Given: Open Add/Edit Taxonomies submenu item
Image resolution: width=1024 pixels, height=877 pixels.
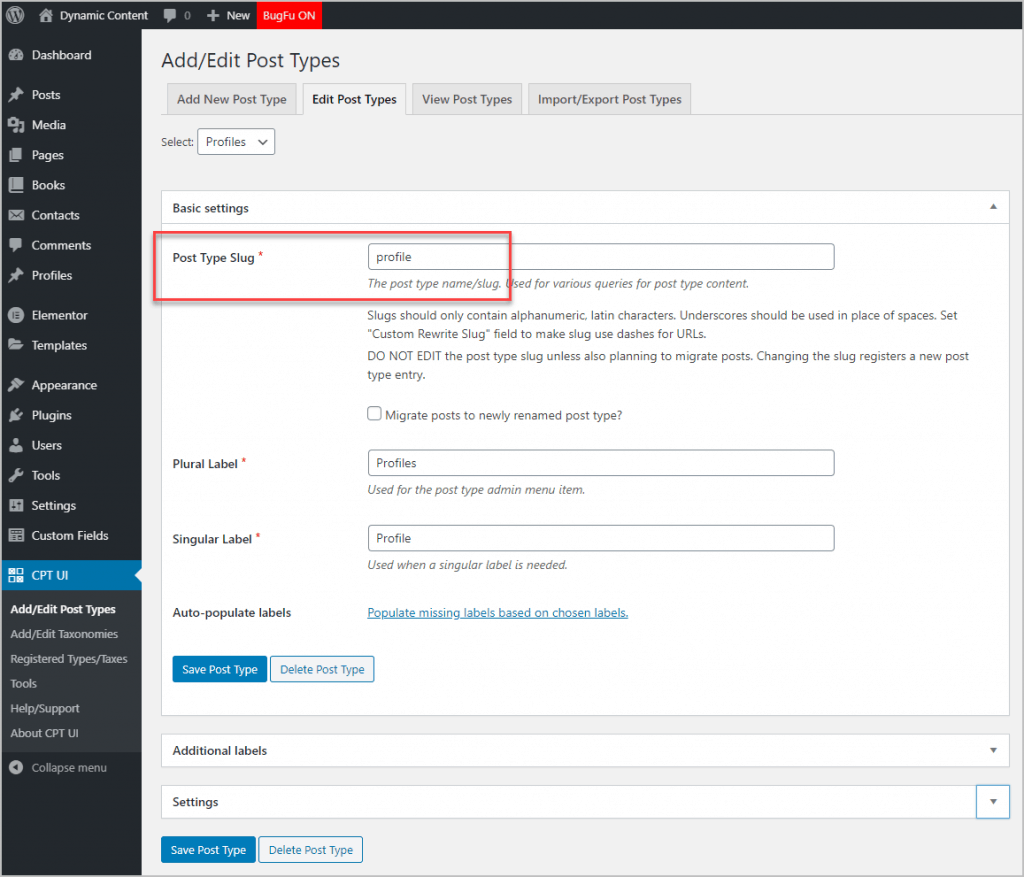Looking at the screenshot, I should [64, 633].
